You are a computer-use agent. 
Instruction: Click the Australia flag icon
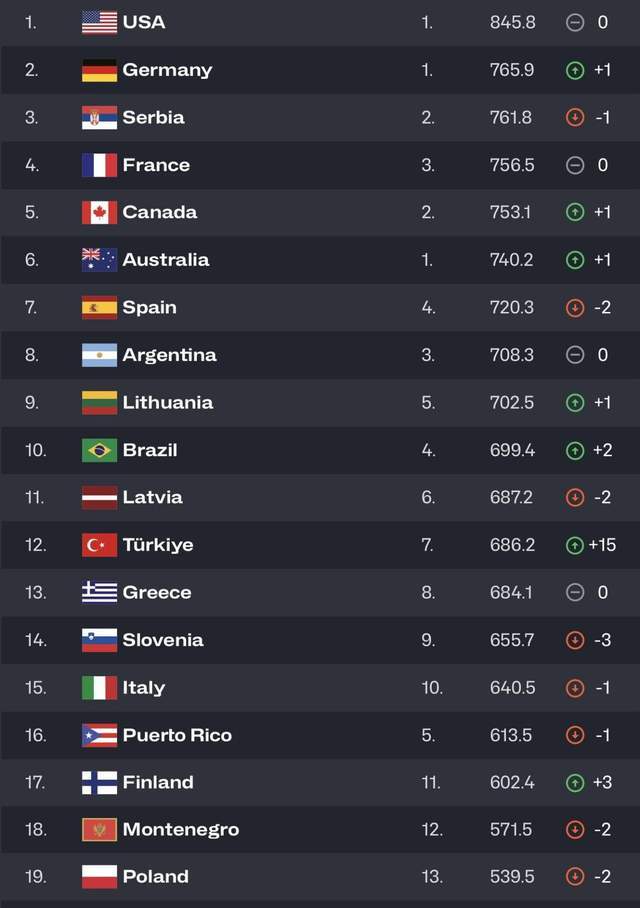point(99,260)
